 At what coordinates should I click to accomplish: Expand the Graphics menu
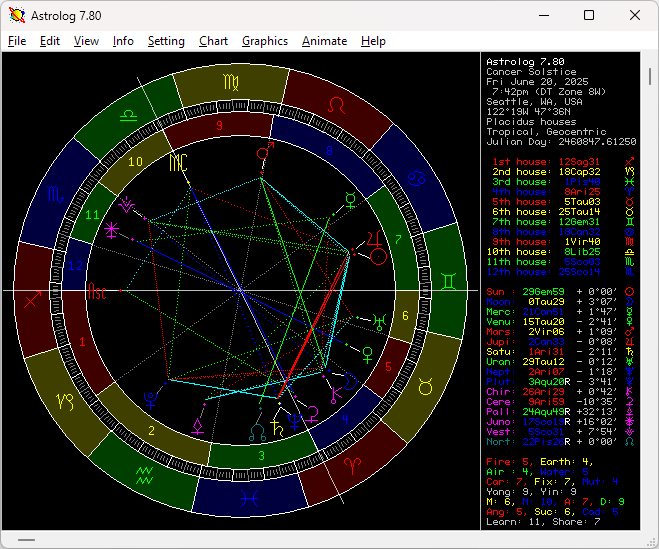pos(264,41)
